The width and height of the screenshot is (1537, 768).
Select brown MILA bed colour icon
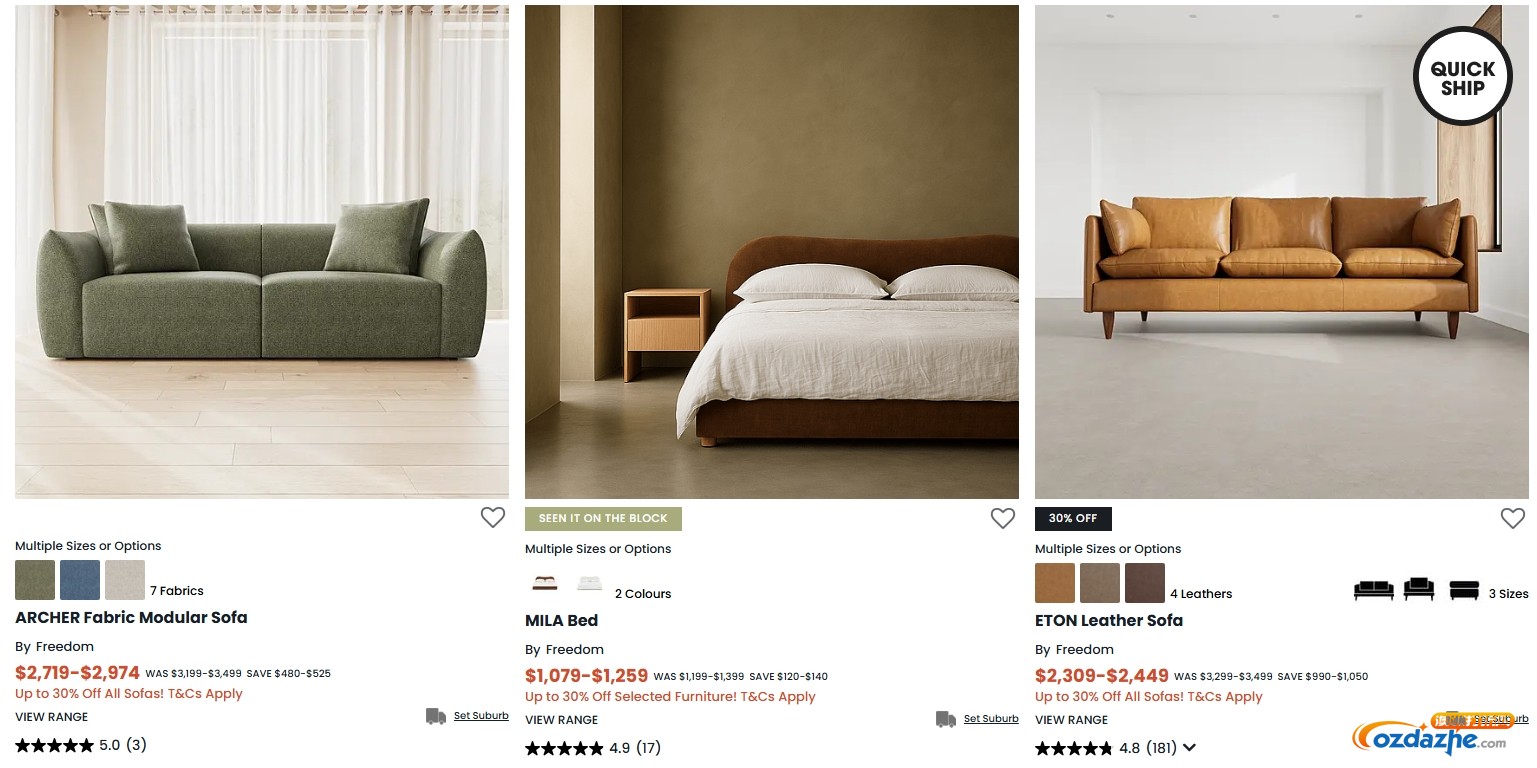point(545,583)
